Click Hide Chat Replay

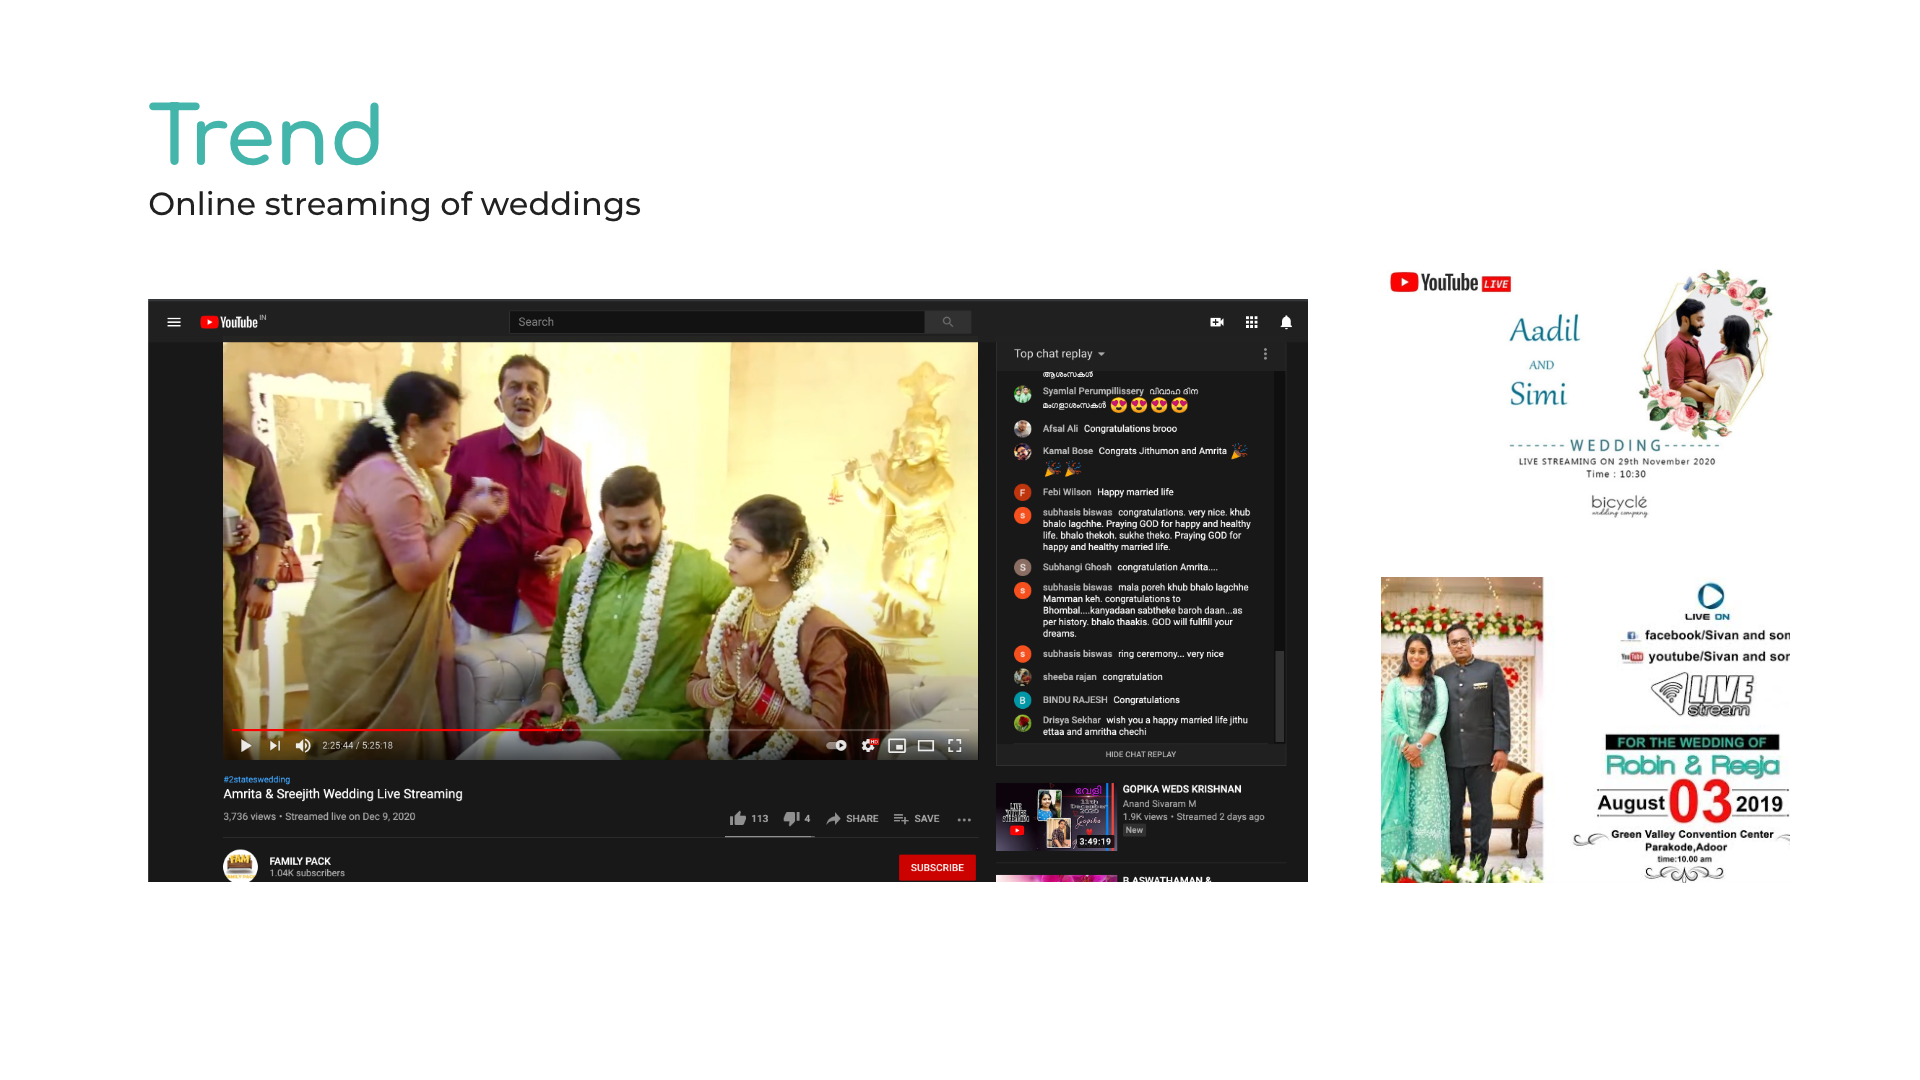[1140, 754]
